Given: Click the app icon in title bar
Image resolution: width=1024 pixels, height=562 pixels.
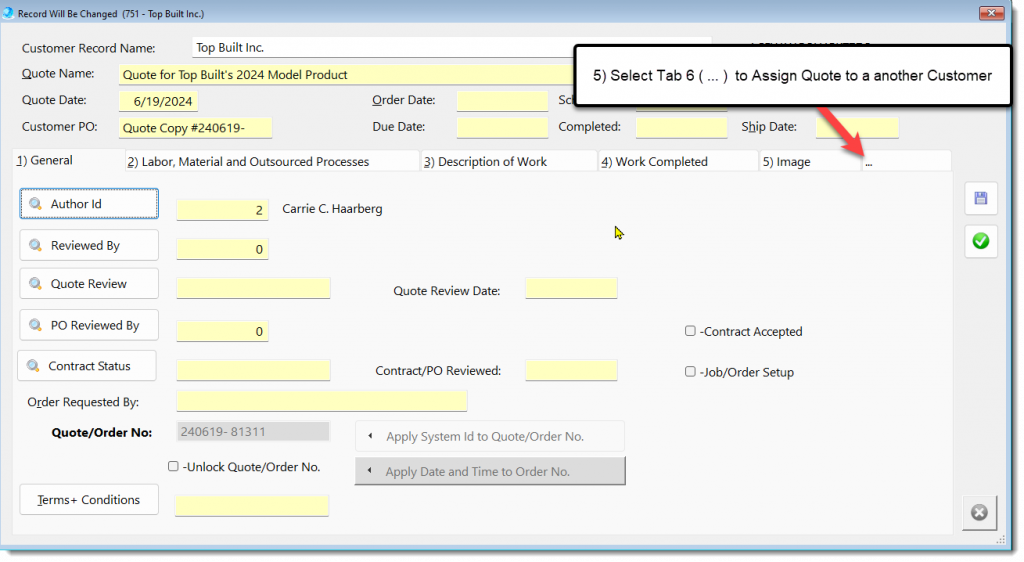Looking at the screenshot, I should click(x=8, y=13).
